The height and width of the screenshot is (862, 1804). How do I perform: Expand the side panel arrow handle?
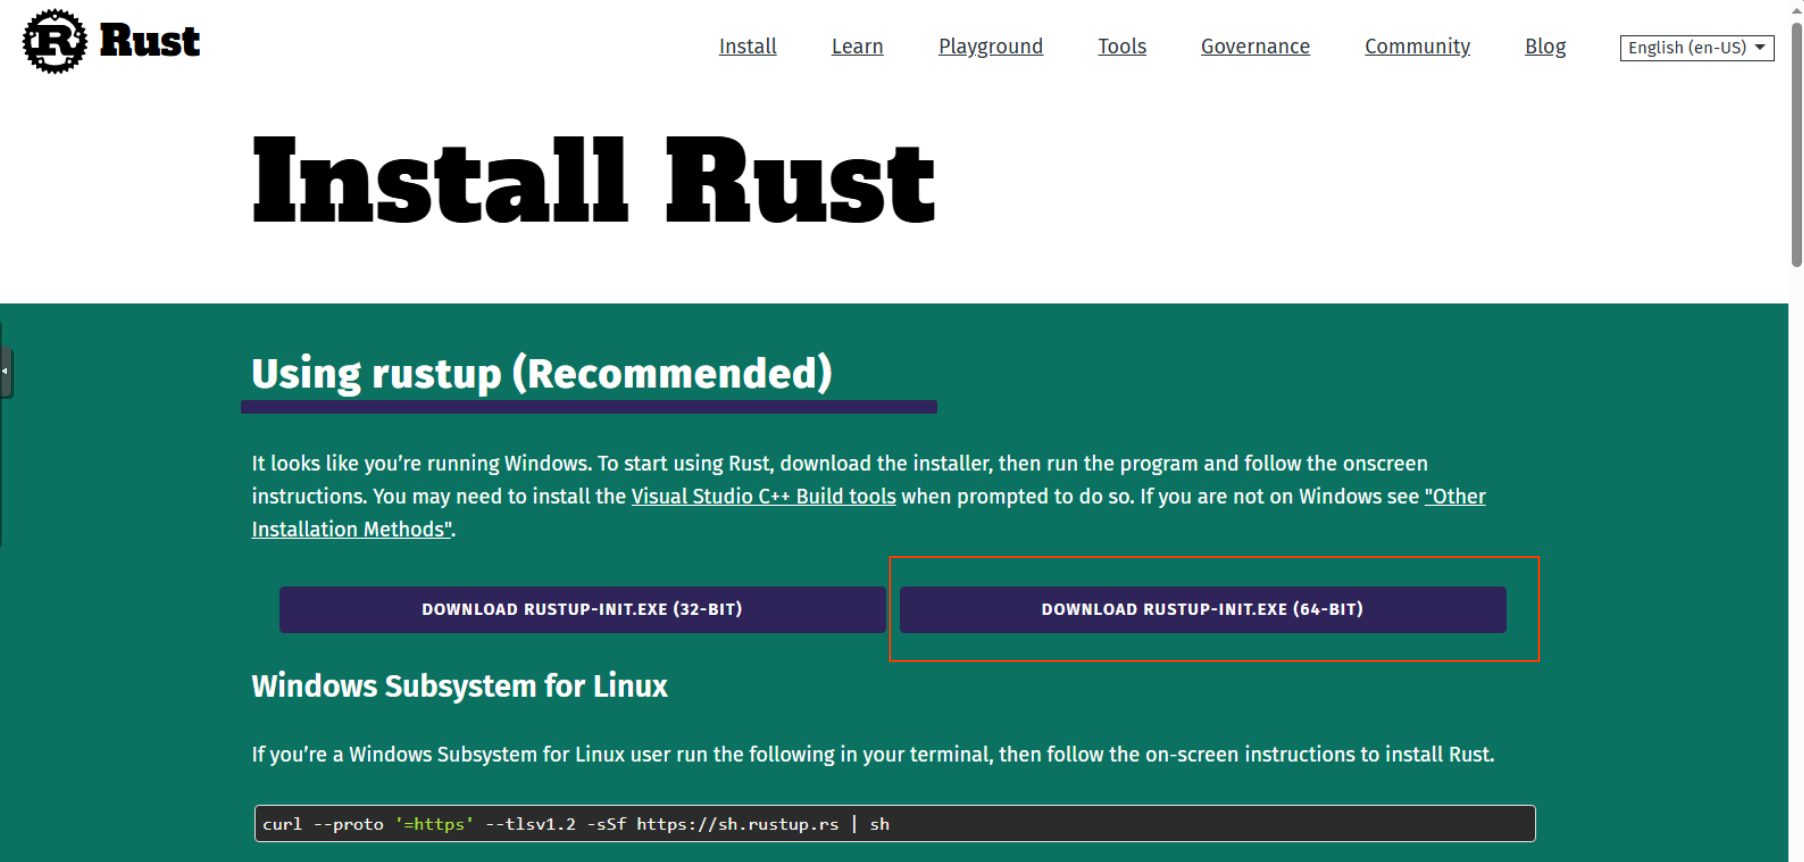point(6,372)
